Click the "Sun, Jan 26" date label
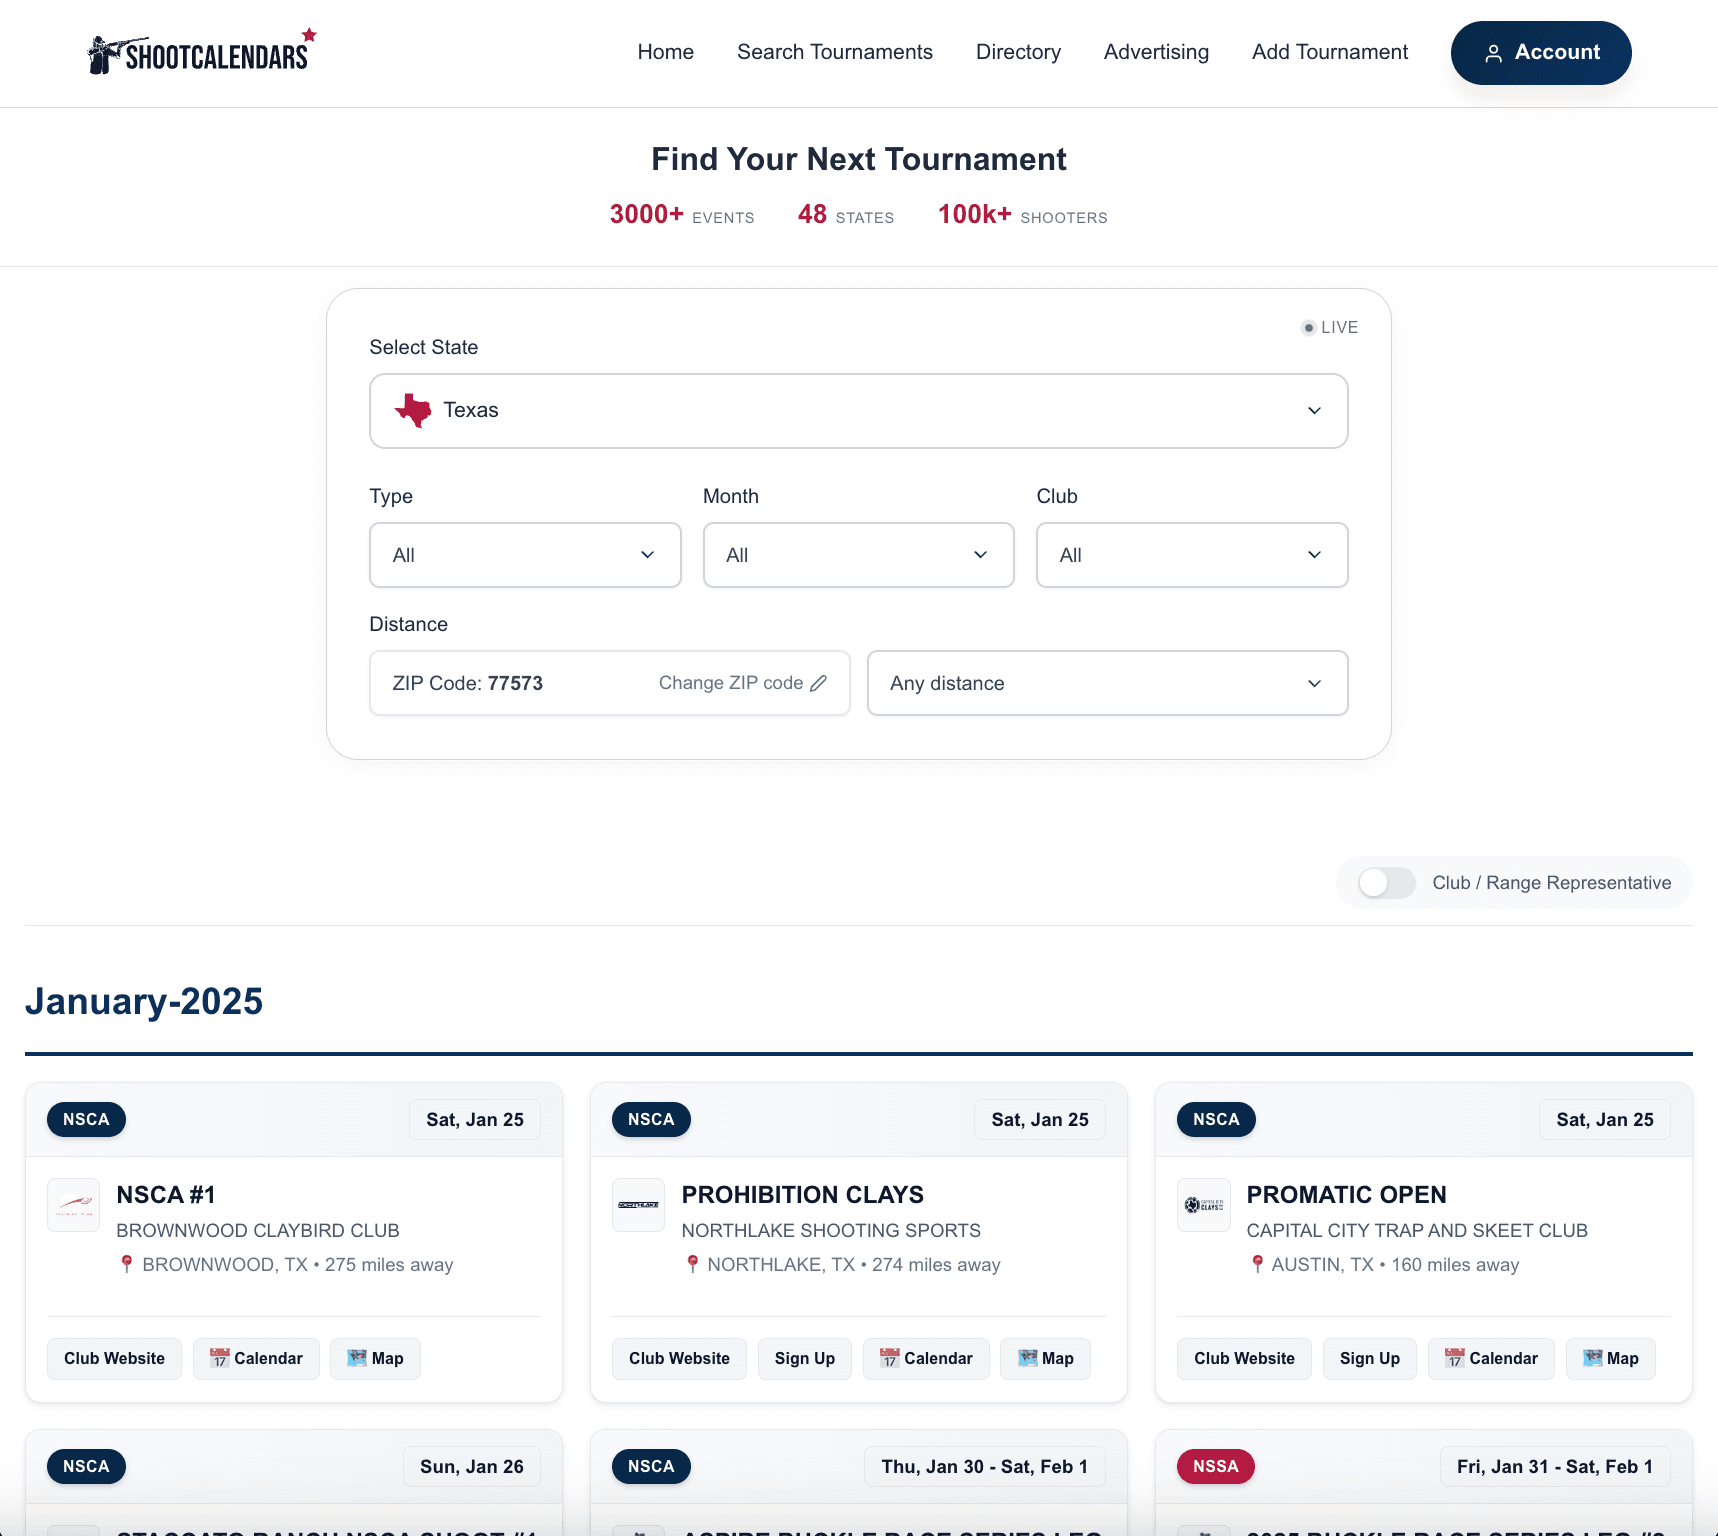1718x1536 pixels. tap(472, 1466)
